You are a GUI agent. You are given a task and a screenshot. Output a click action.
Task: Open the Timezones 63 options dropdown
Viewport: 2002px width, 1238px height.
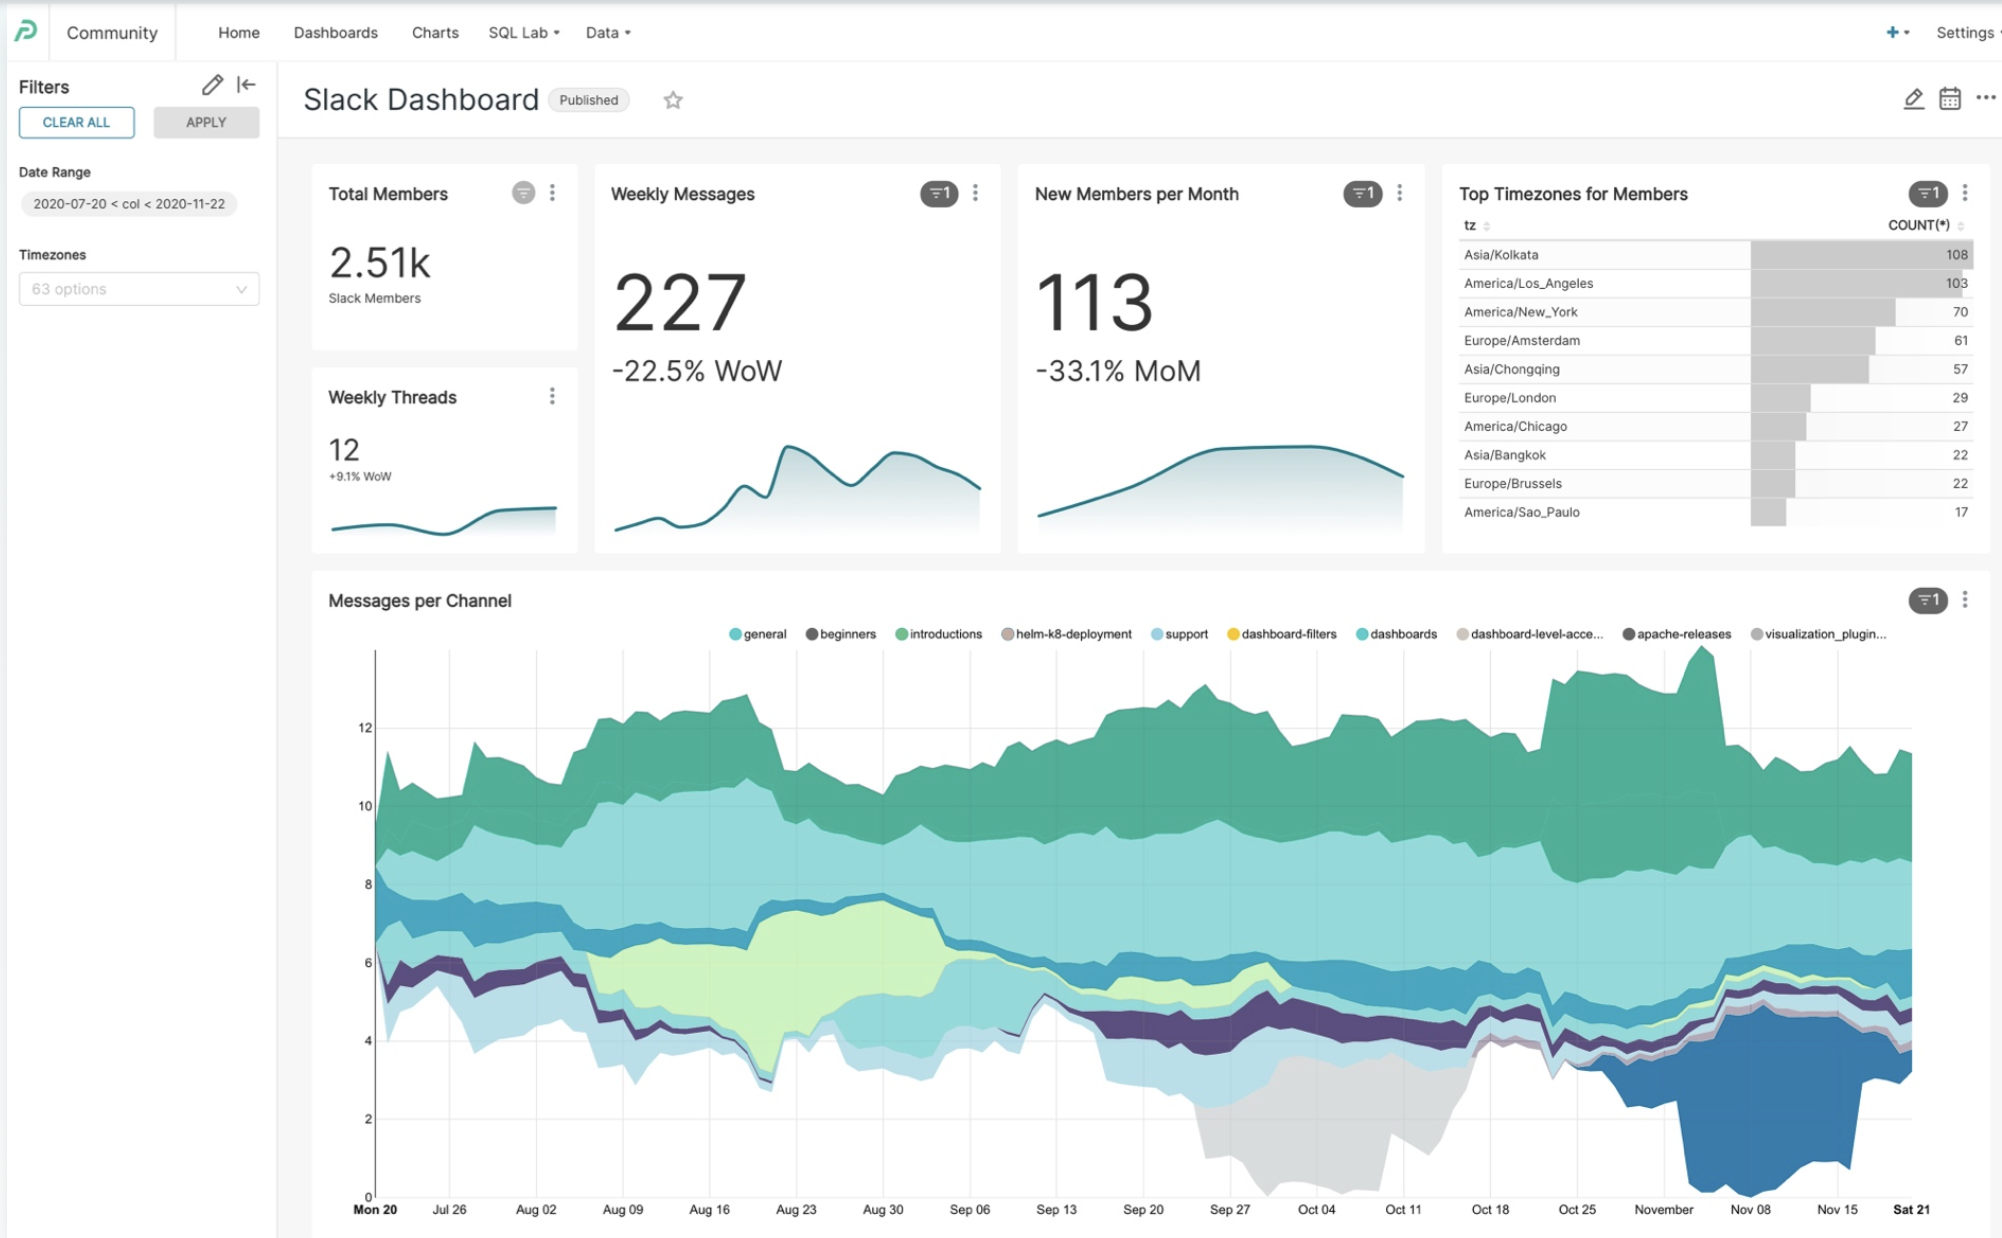tap(139, 289)
